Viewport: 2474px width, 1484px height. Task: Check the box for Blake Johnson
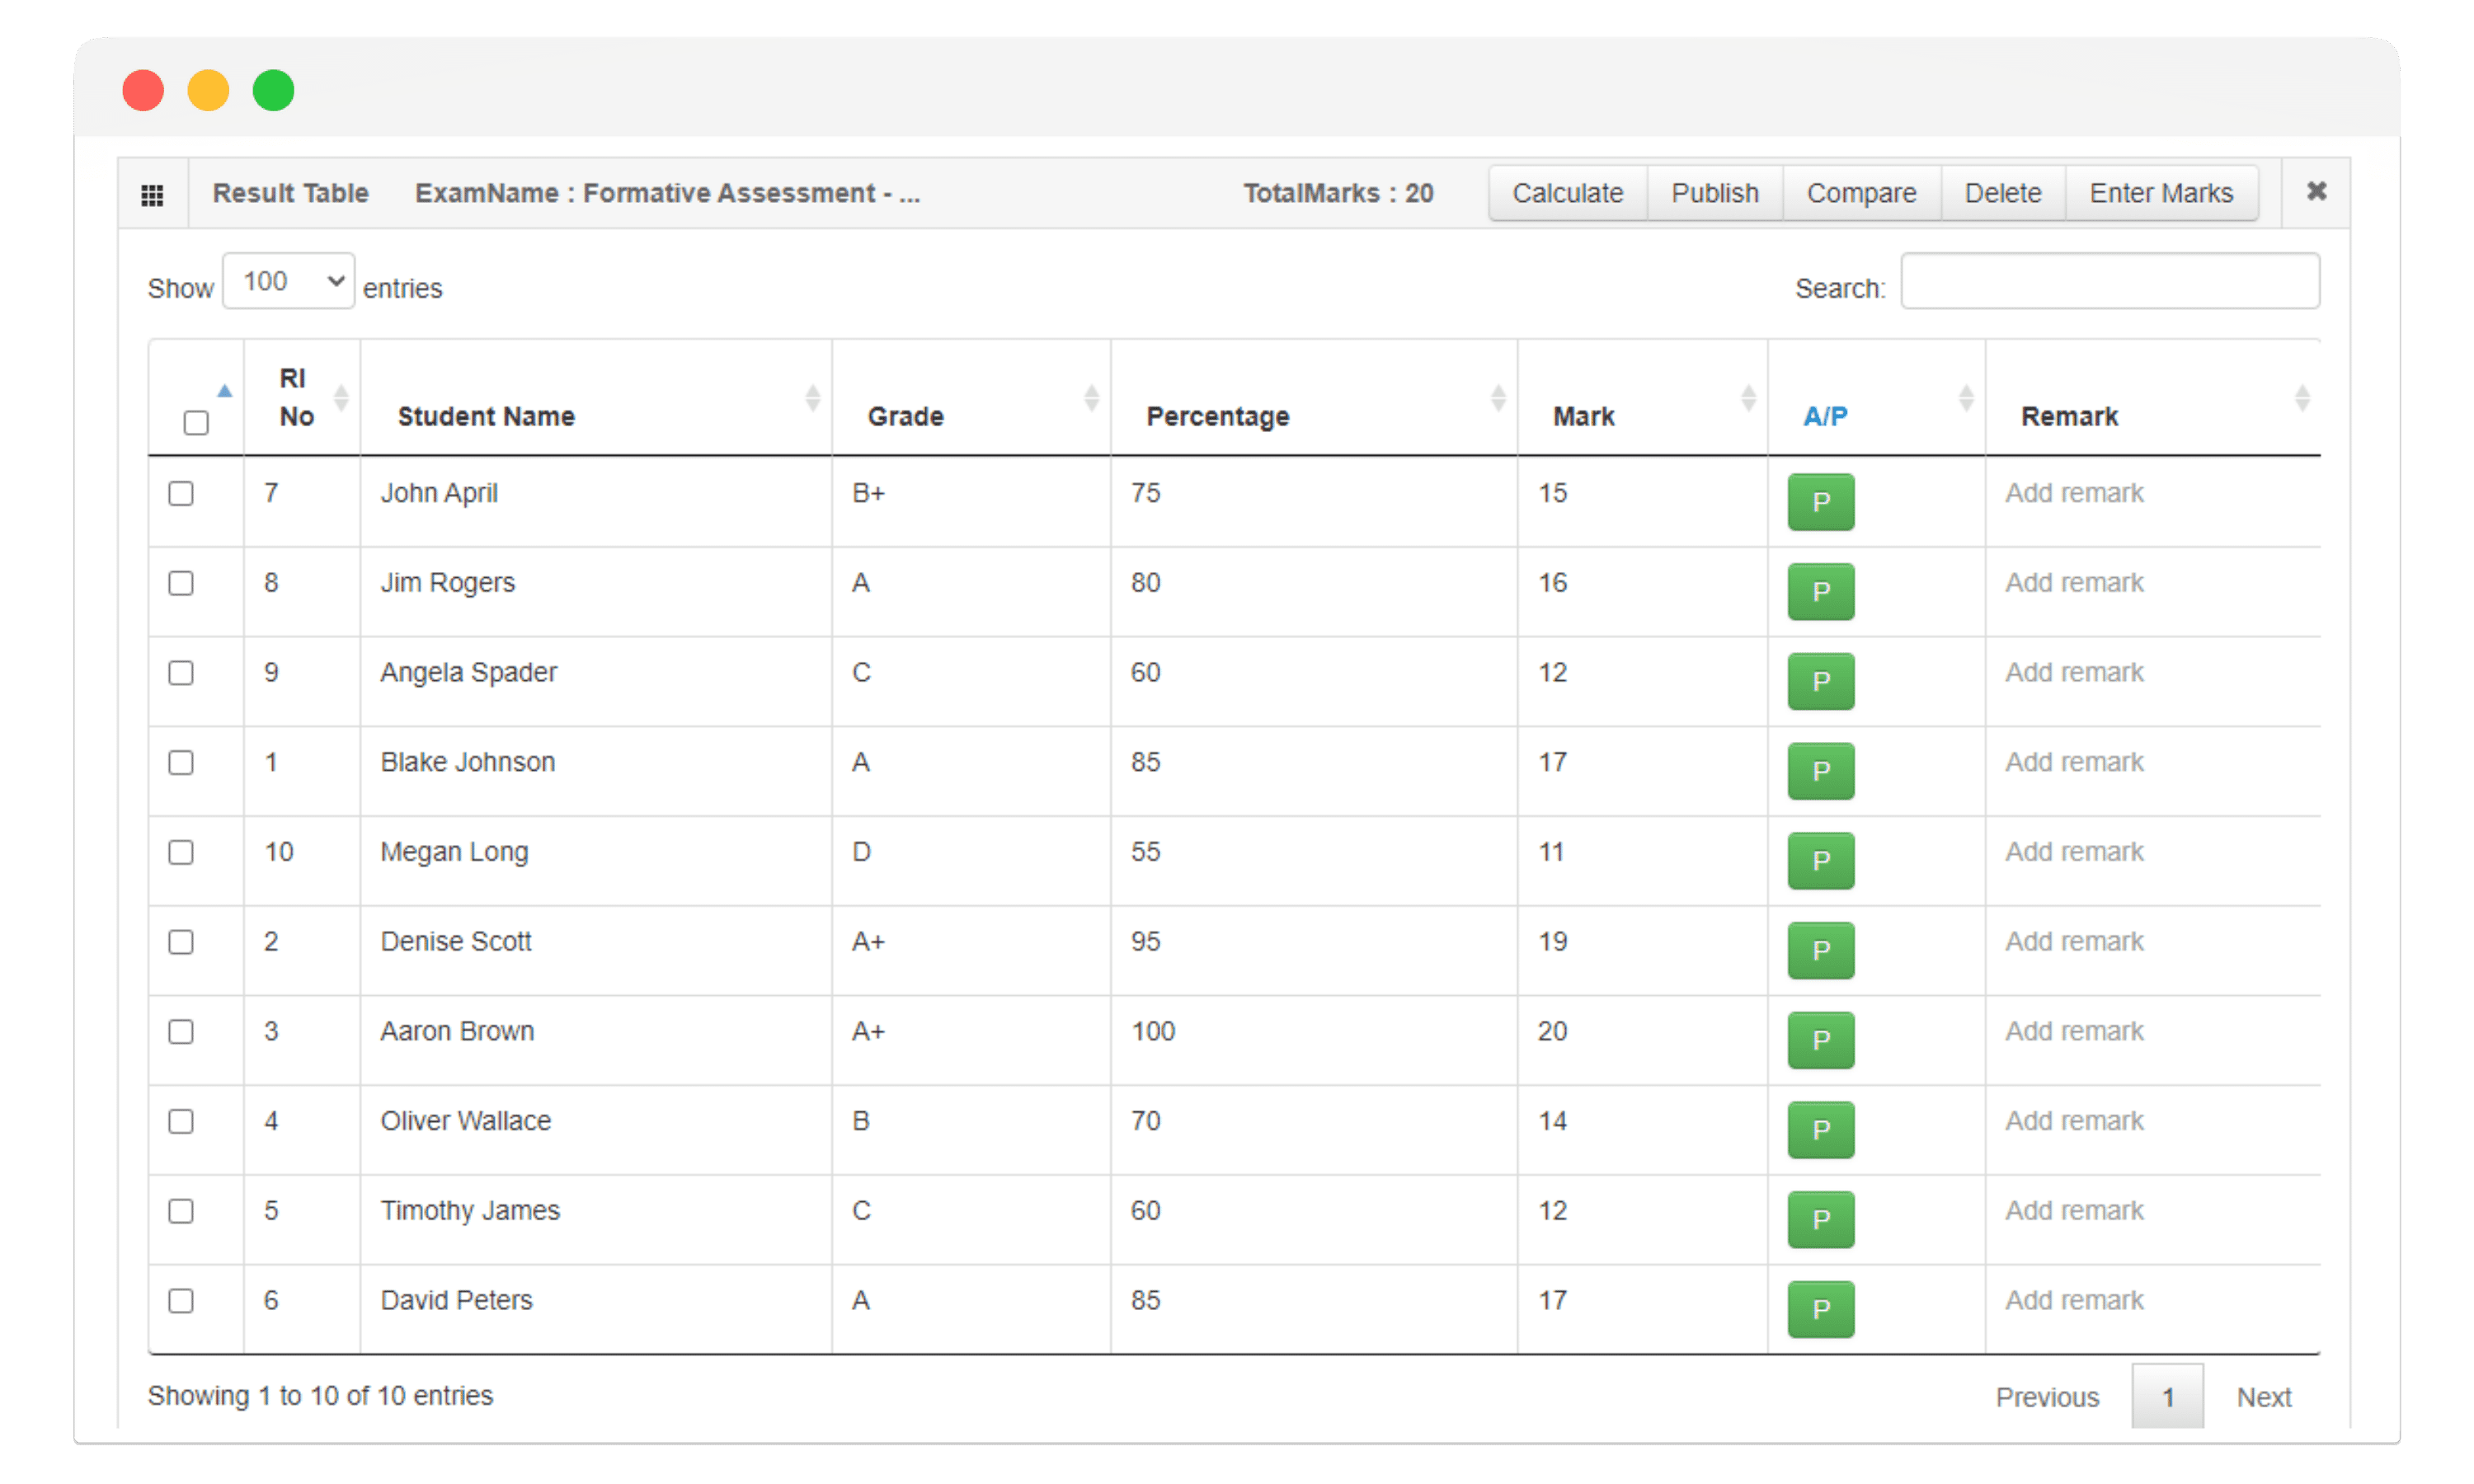click(181, 763)
